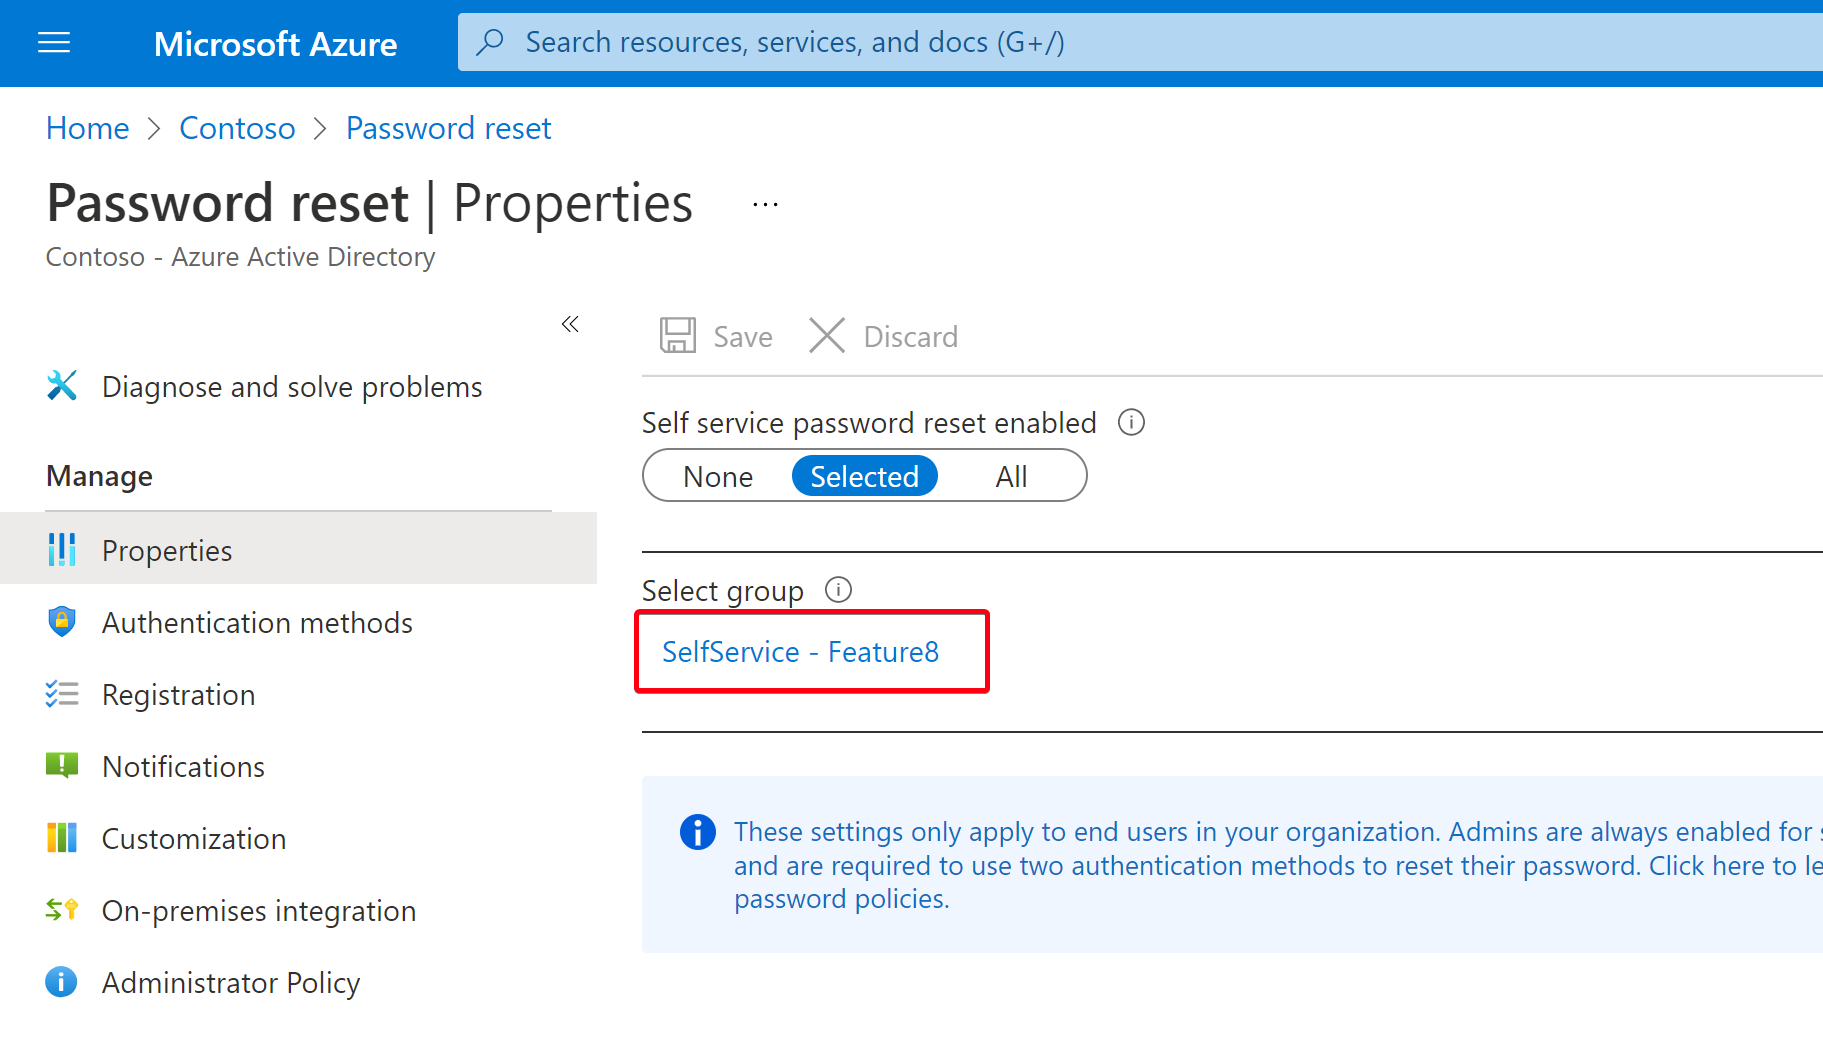Show info about self service password reset
This screenshot has height=1037, width=1823.
(x=1131, y=423)
